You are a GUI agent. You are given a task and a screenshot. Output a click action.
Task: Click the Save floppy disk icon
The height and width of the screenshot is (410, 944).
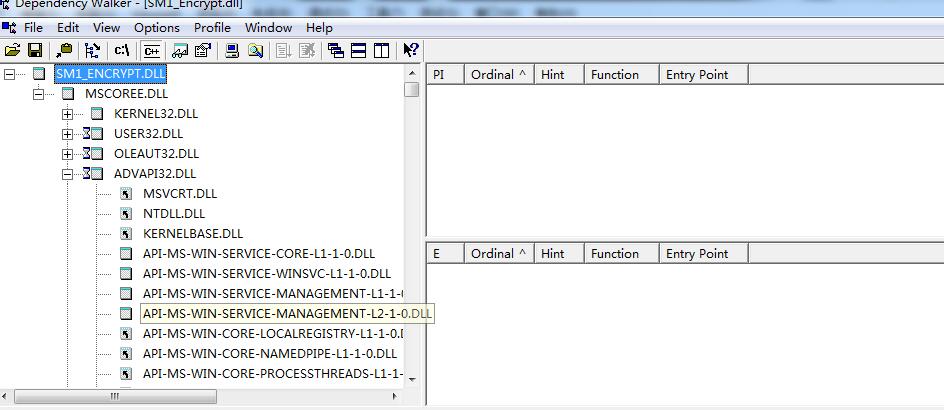(35, 51)
